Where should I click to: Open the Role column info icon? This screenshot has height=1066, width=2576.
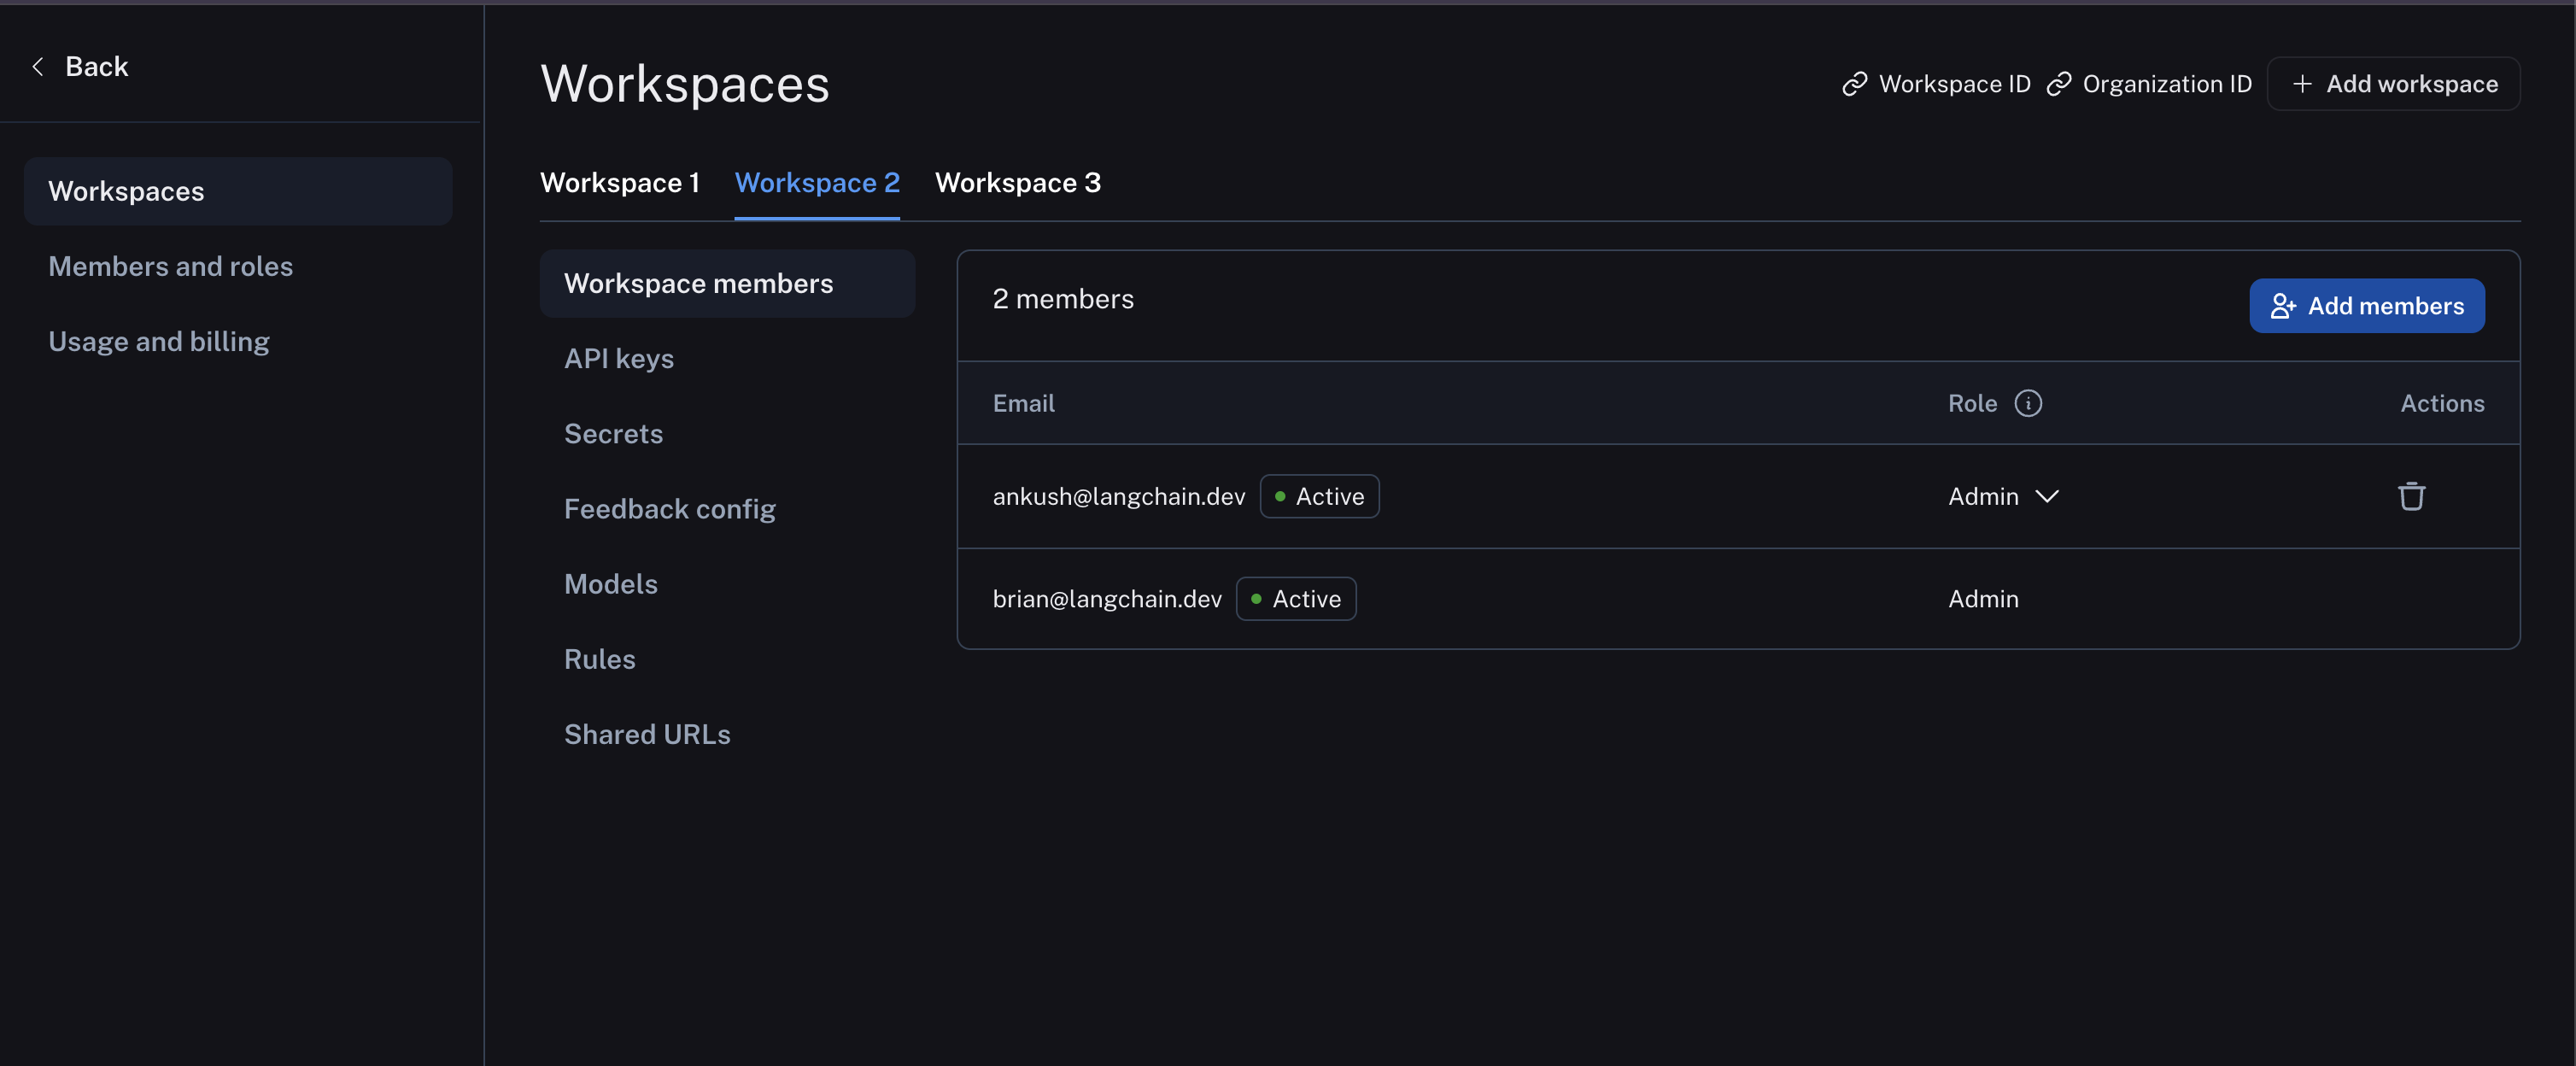[2028, 403]
